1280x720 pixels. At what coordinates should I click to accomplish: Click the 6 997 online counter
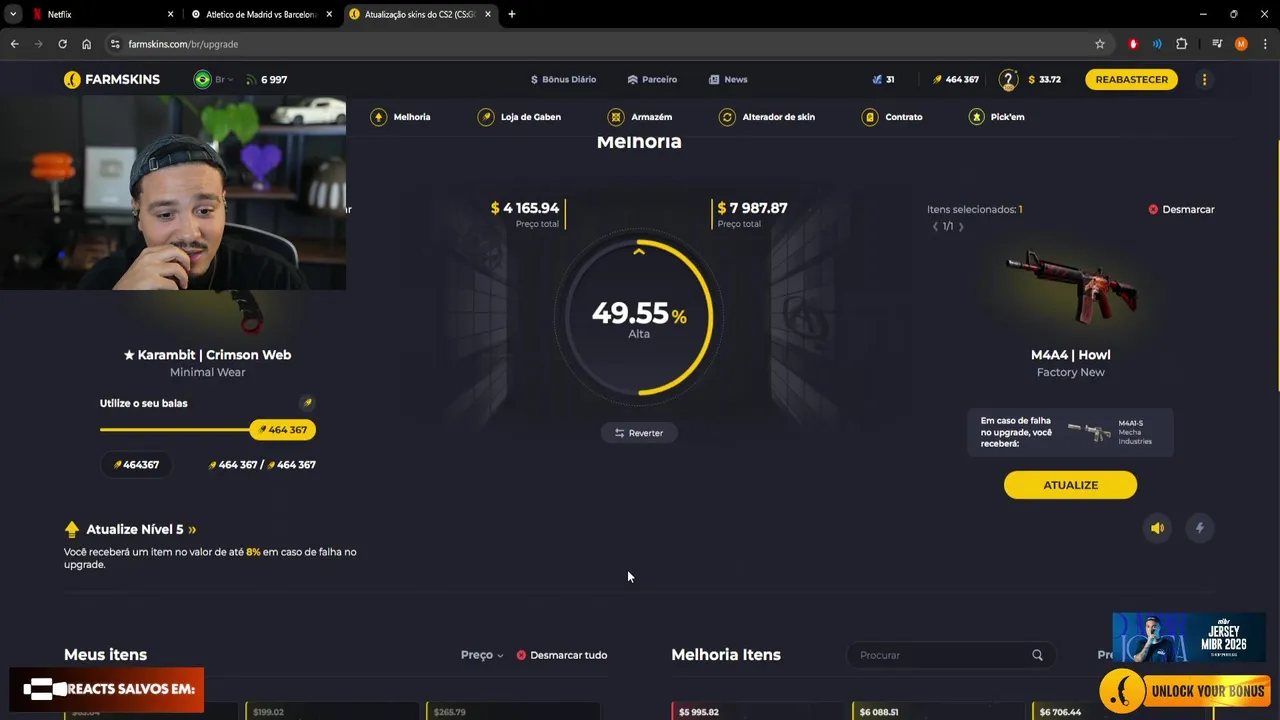pos(266,79)
